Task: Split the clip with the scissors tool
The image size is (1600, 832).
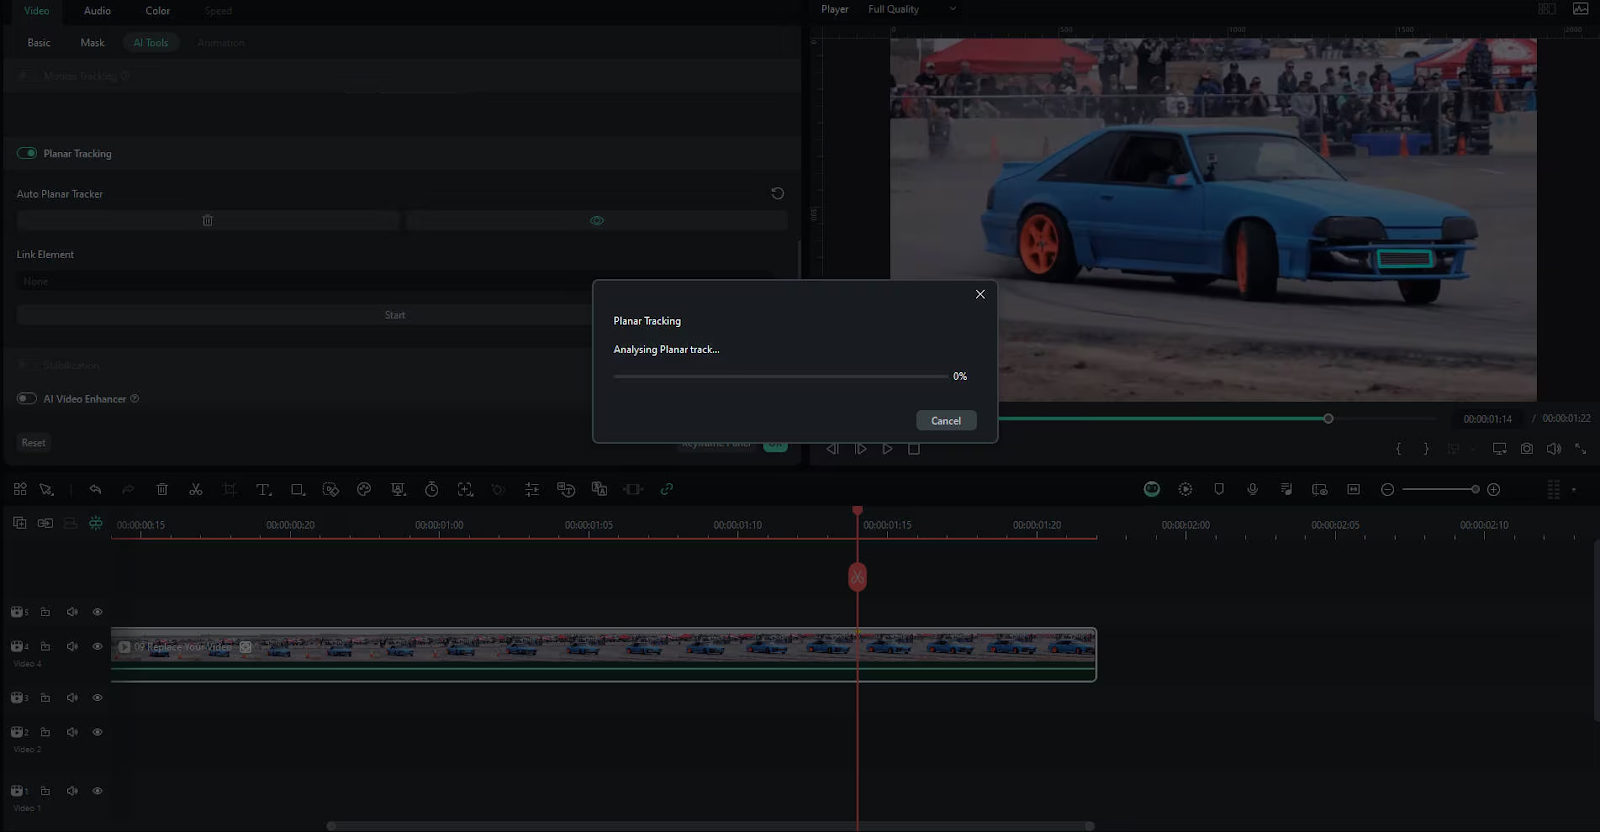Action: pos(196,490)
